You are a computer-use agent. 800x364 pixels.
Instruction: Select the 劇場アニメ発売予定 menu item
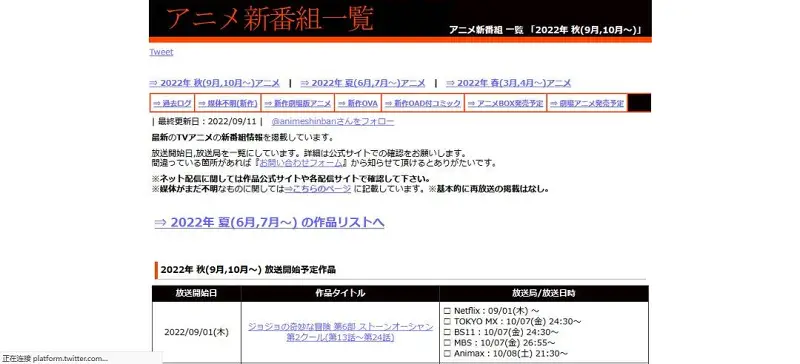587,103
